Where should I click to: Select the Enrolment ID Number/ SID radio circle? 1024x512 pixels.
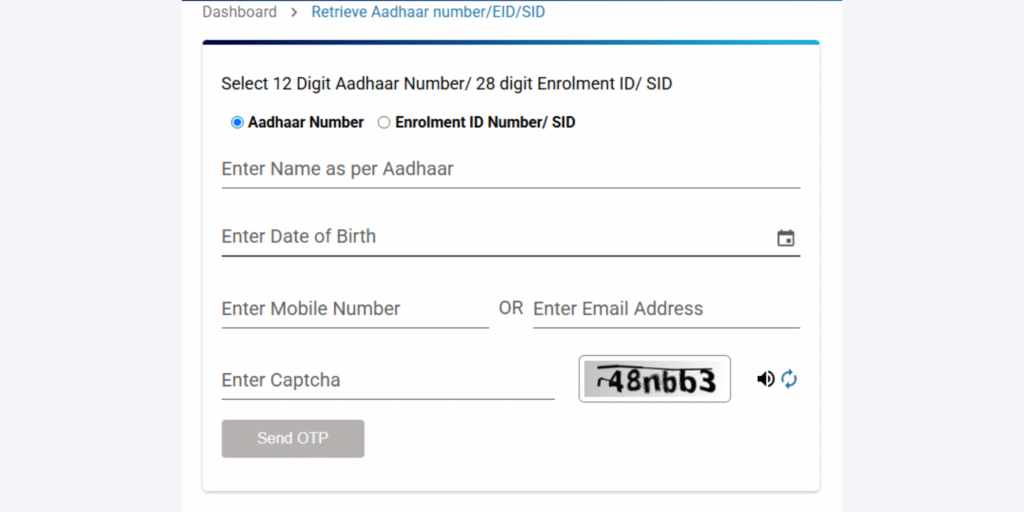click(x=384, y=122)
